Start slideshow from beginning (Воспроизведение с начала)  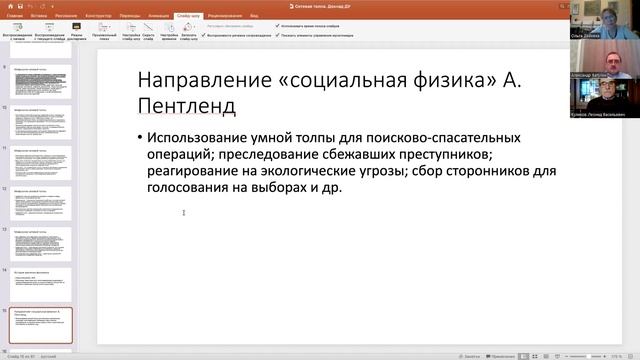(x=17, y=31)
